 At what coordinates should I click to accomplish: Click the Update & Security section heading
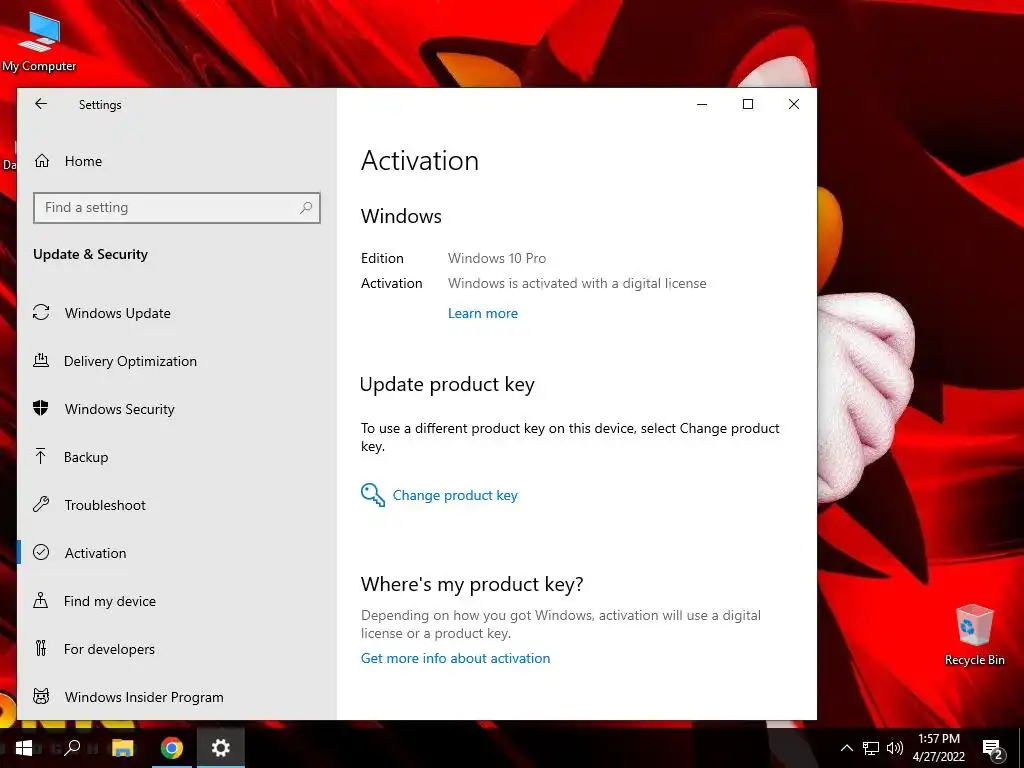(x=91, y=255)
